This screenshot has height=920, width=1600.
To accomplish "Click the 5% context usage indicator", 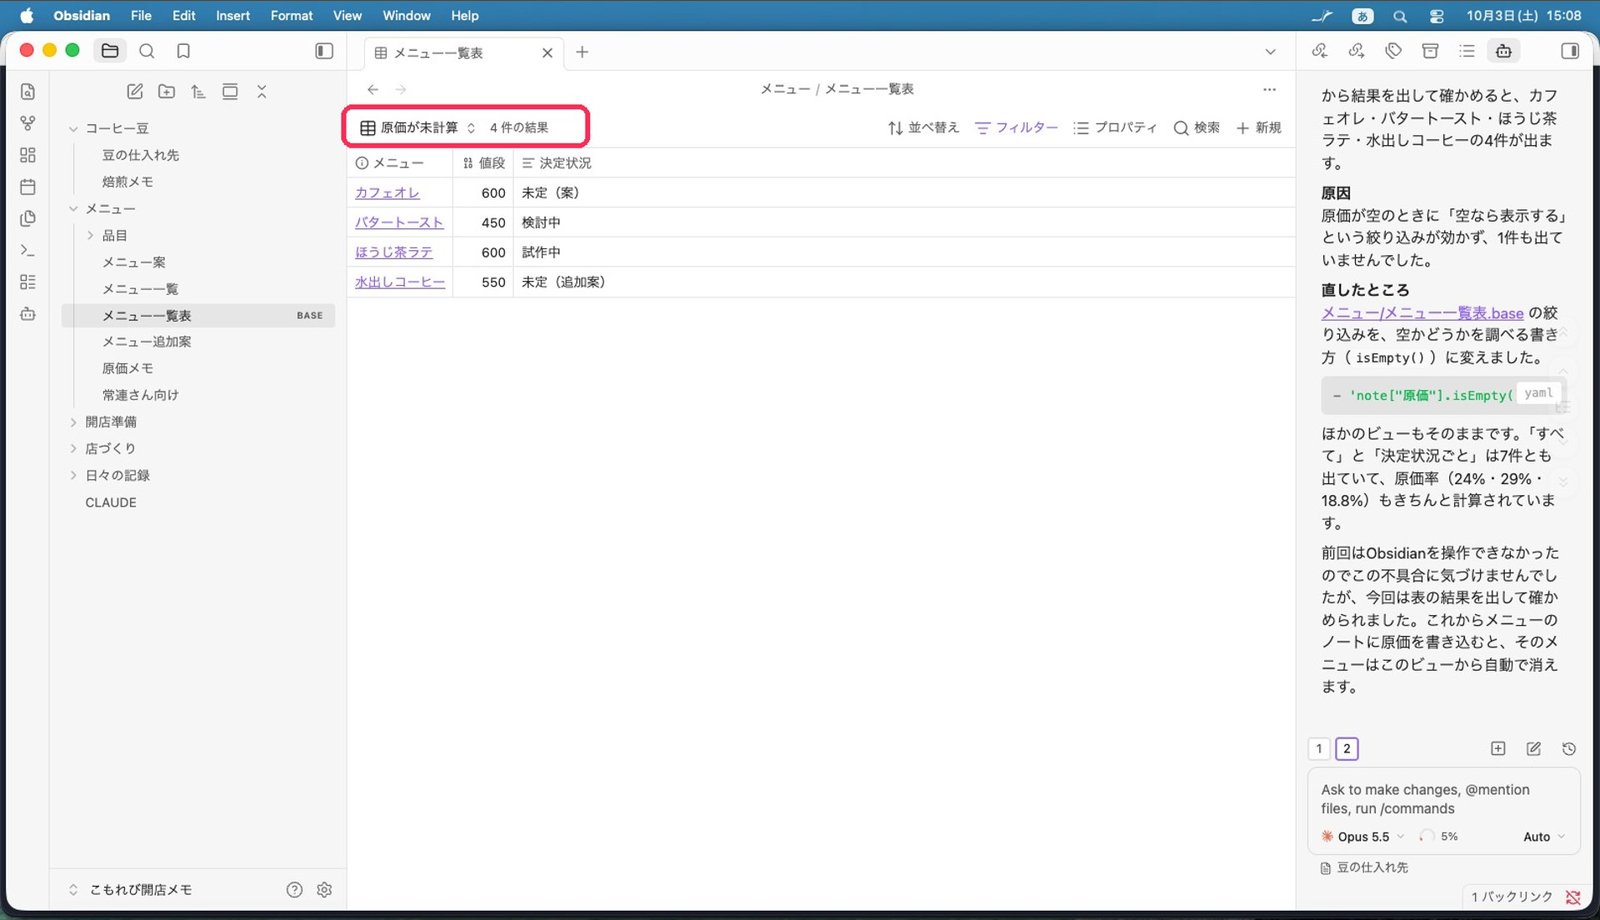I will click(x=1438, y=837).
